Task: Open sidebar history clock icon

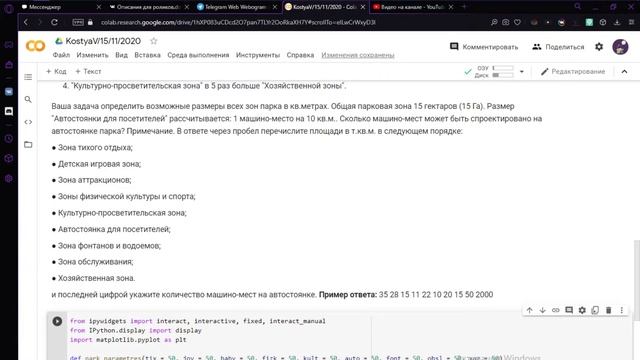Action: click(9, 139)
